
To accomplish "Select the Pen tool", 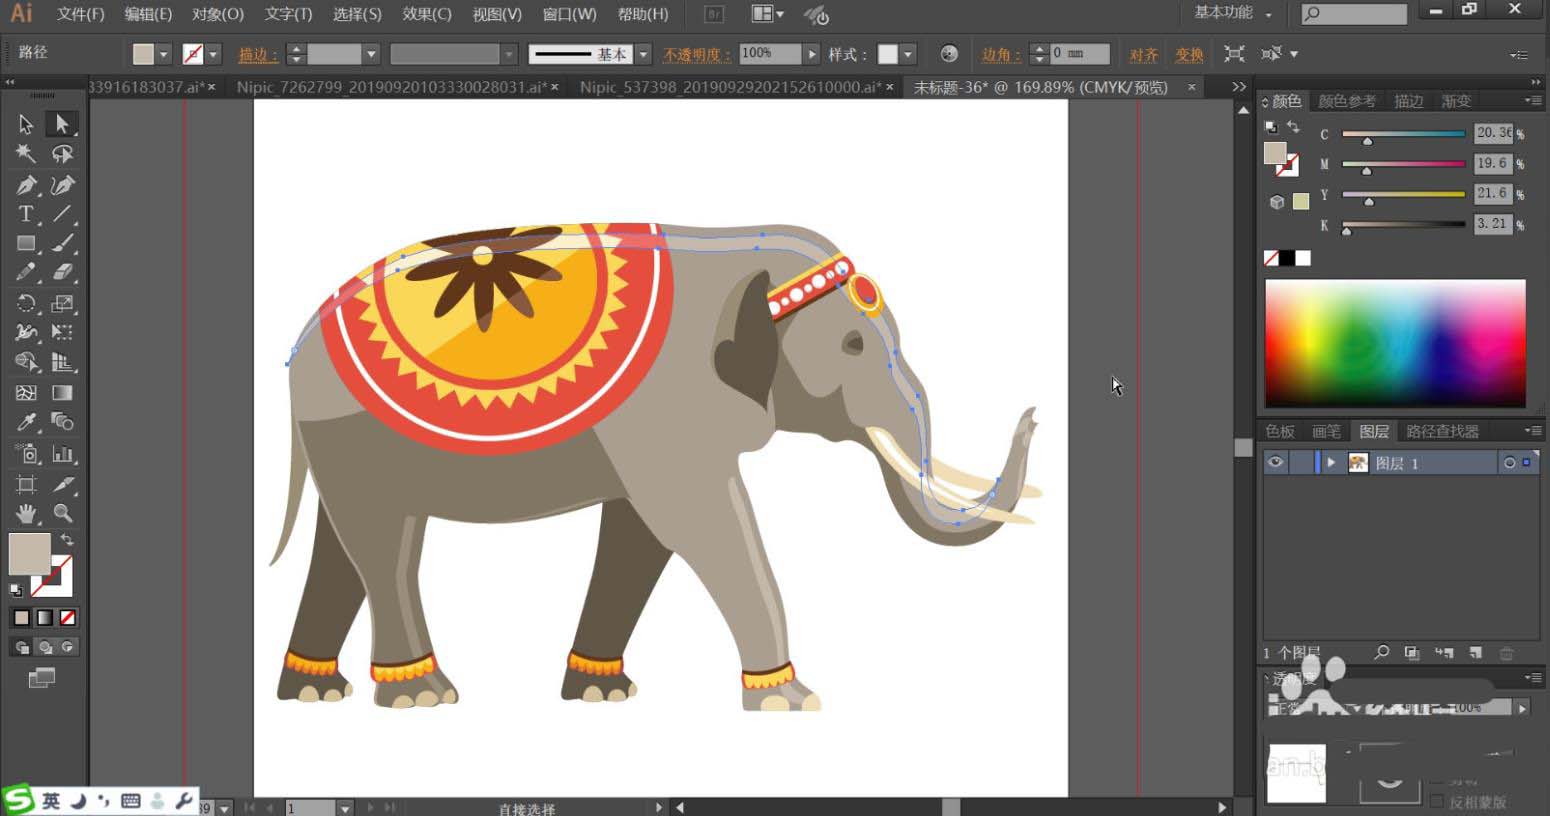I will (26, 185).
